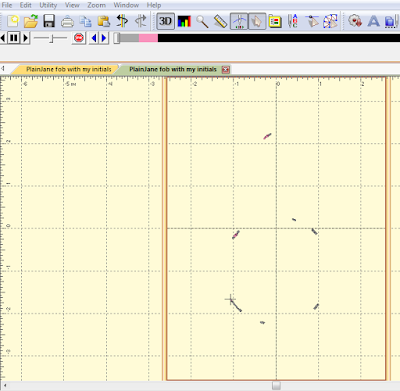This screenshot has width=400, height=391.
Task: Open an existing design with folder icon
Action: [31, 21]
